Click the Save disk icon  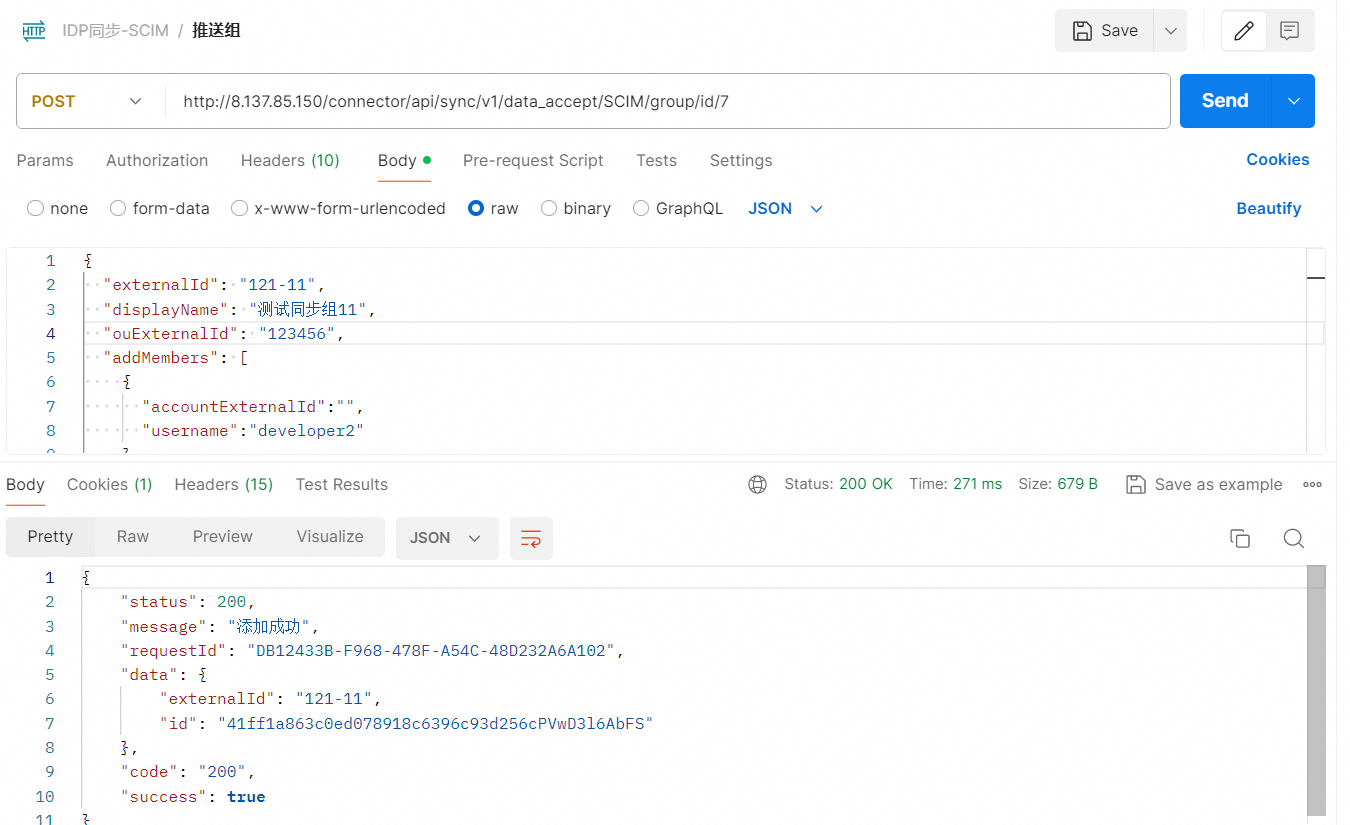[x=1082, y=30]
